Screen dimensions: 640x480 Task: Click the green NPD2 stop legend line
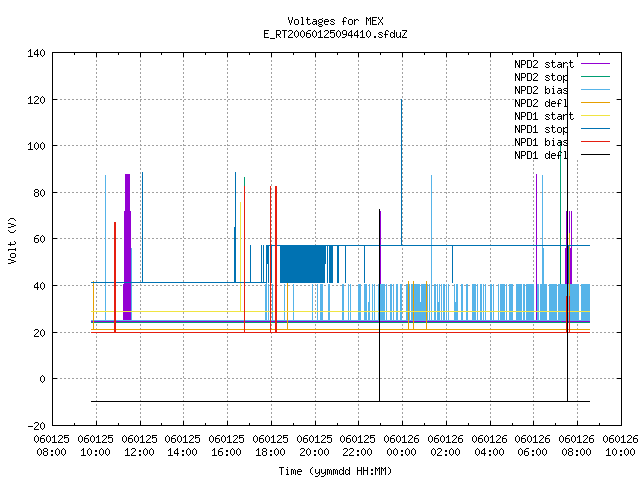click(x=596, y=76)
